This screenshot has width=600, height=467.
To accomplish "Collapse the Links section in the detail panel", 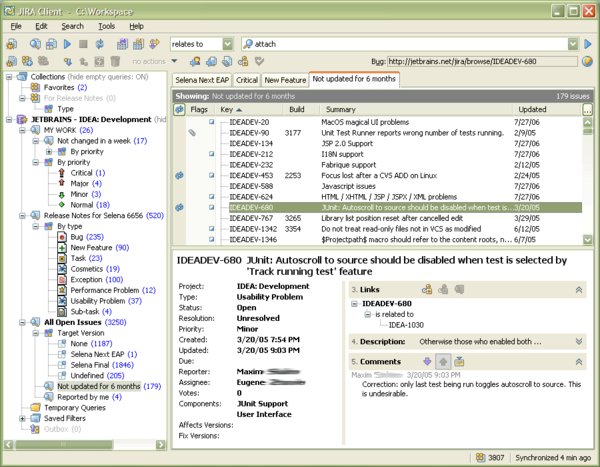I will (578, 289).
